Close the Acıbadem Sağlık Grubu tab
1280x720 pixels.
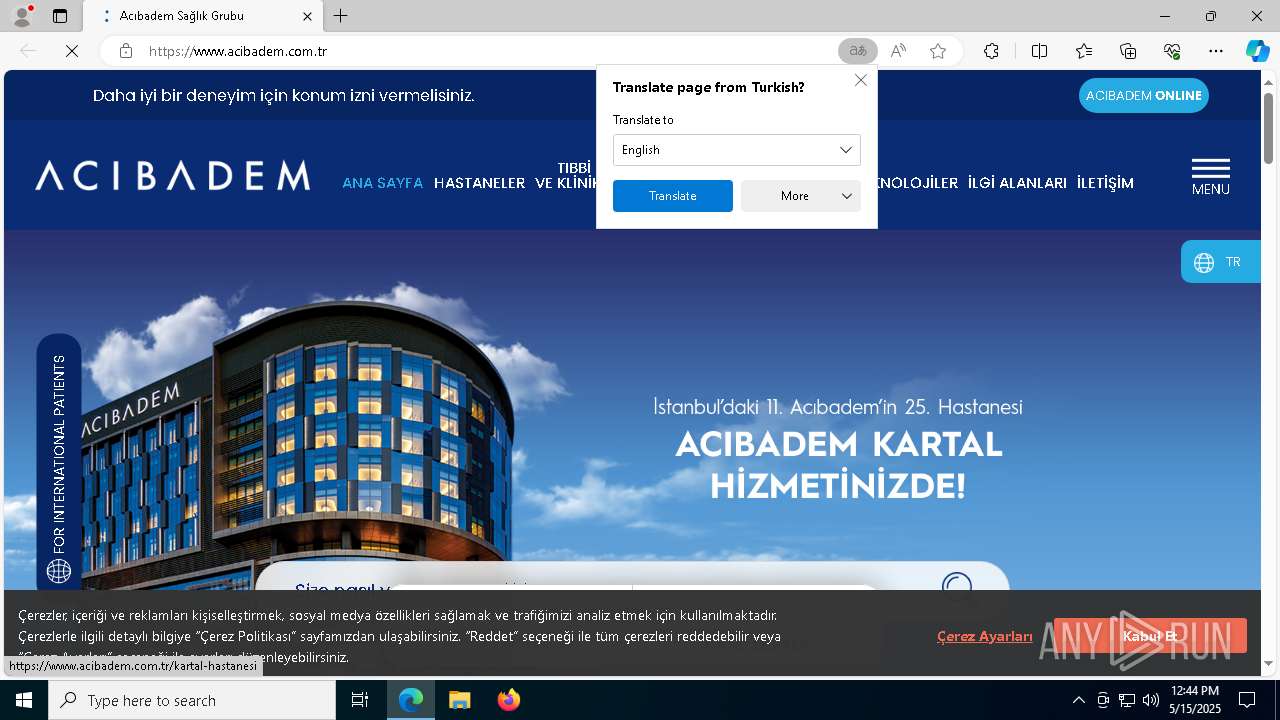click(x=307, y=16)
